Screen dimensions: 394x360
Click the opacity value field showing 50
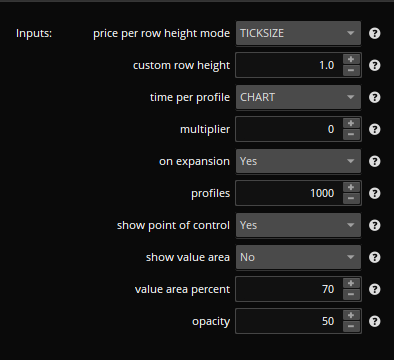pyautogui.click(x=289, y=321)
